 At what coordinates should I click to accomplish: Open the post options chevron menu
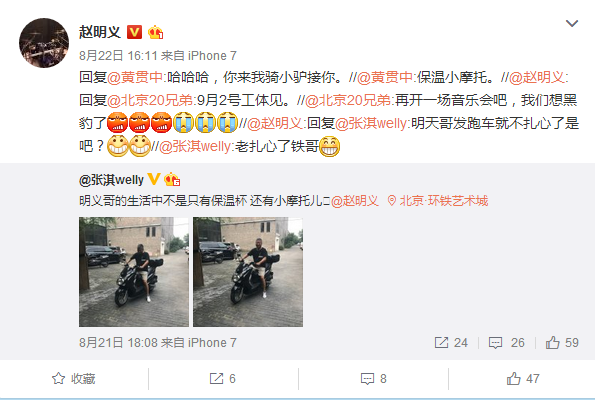[x=571, y=24]
